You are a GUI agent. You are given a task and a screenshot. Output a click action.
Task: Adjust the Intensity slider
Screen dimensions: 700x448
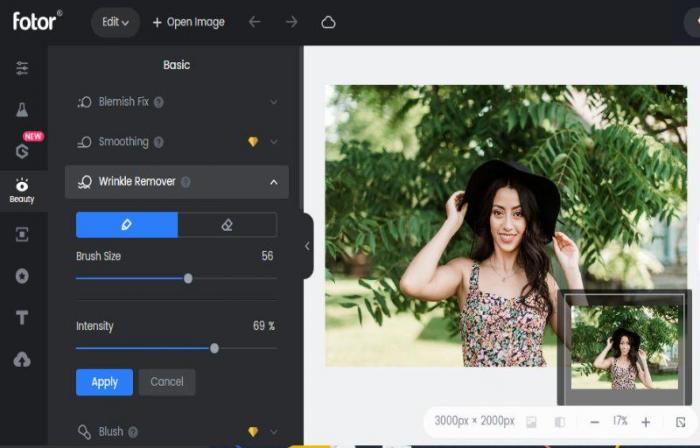[x=214, y=348]
